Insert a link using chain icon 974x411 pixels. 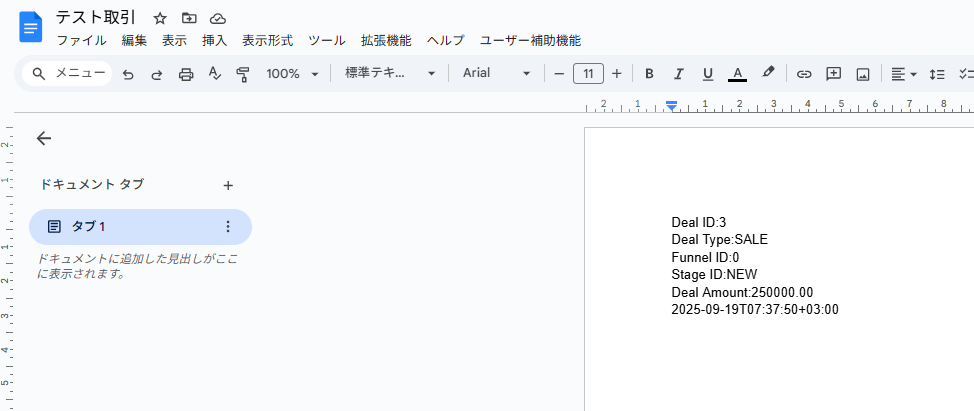[804, 74]
